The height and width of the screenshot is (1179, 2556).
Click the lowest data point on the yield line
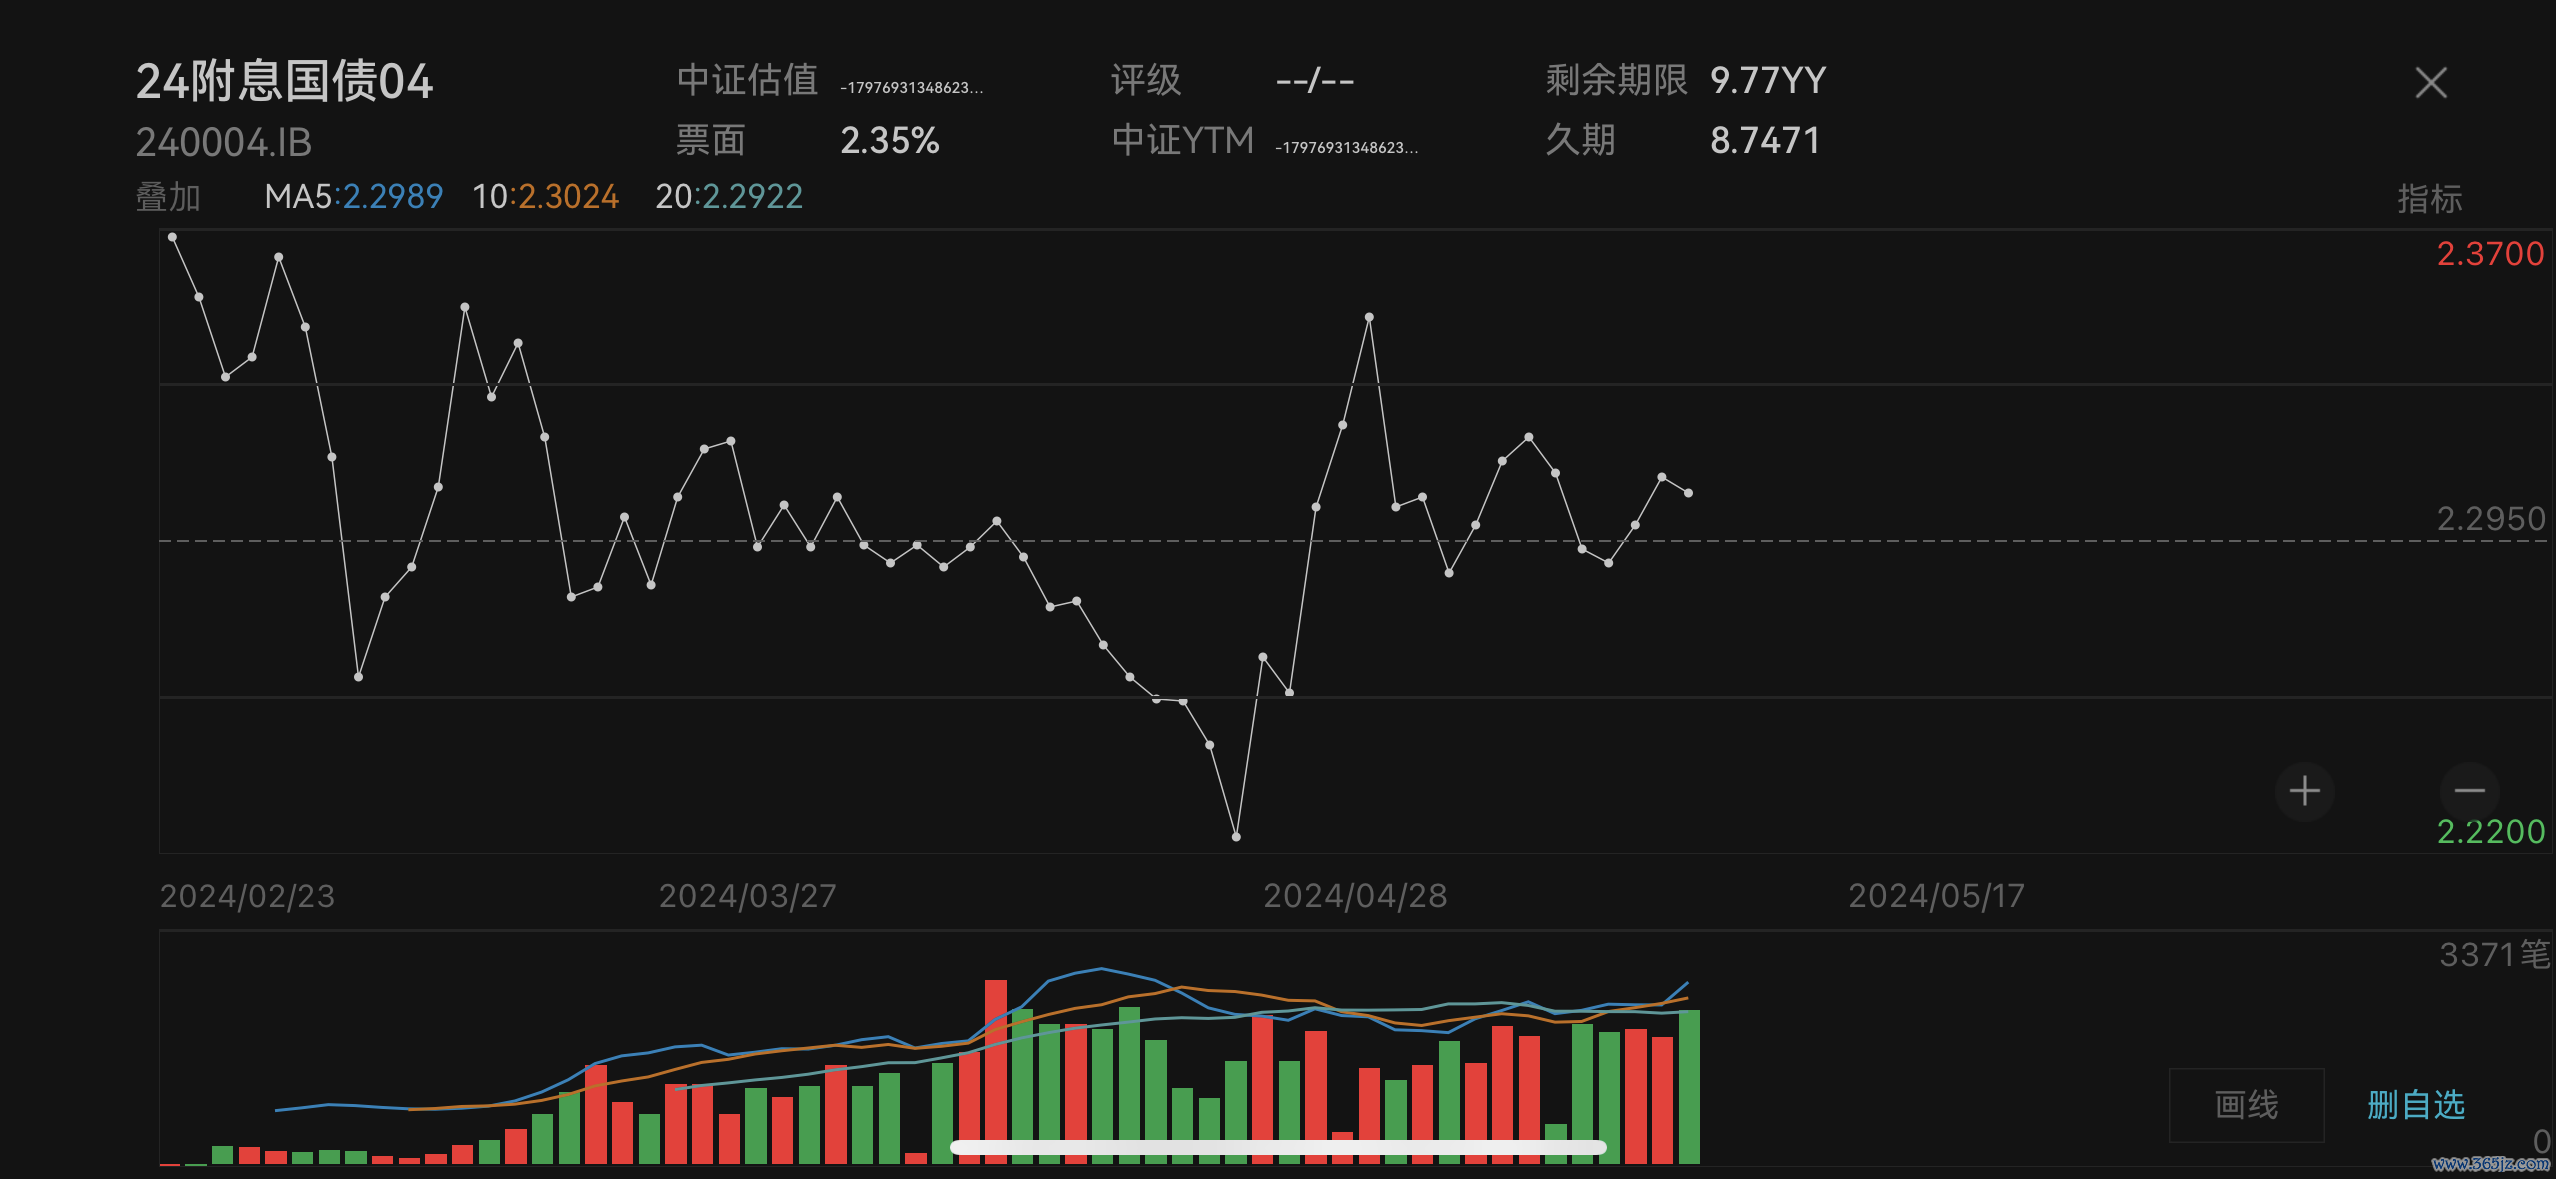pyautogui.click(x=1236, y=836)
